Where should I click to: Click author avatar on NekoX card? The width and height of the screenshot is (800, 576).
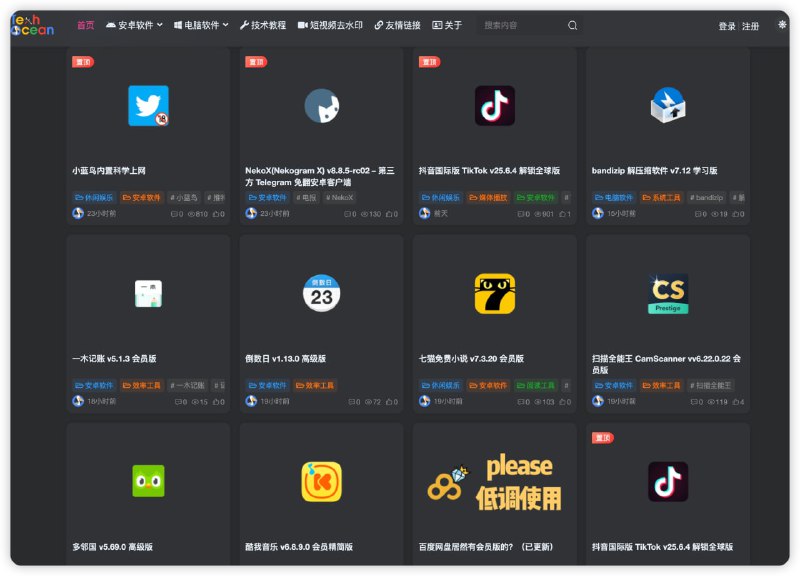[251, 213]
